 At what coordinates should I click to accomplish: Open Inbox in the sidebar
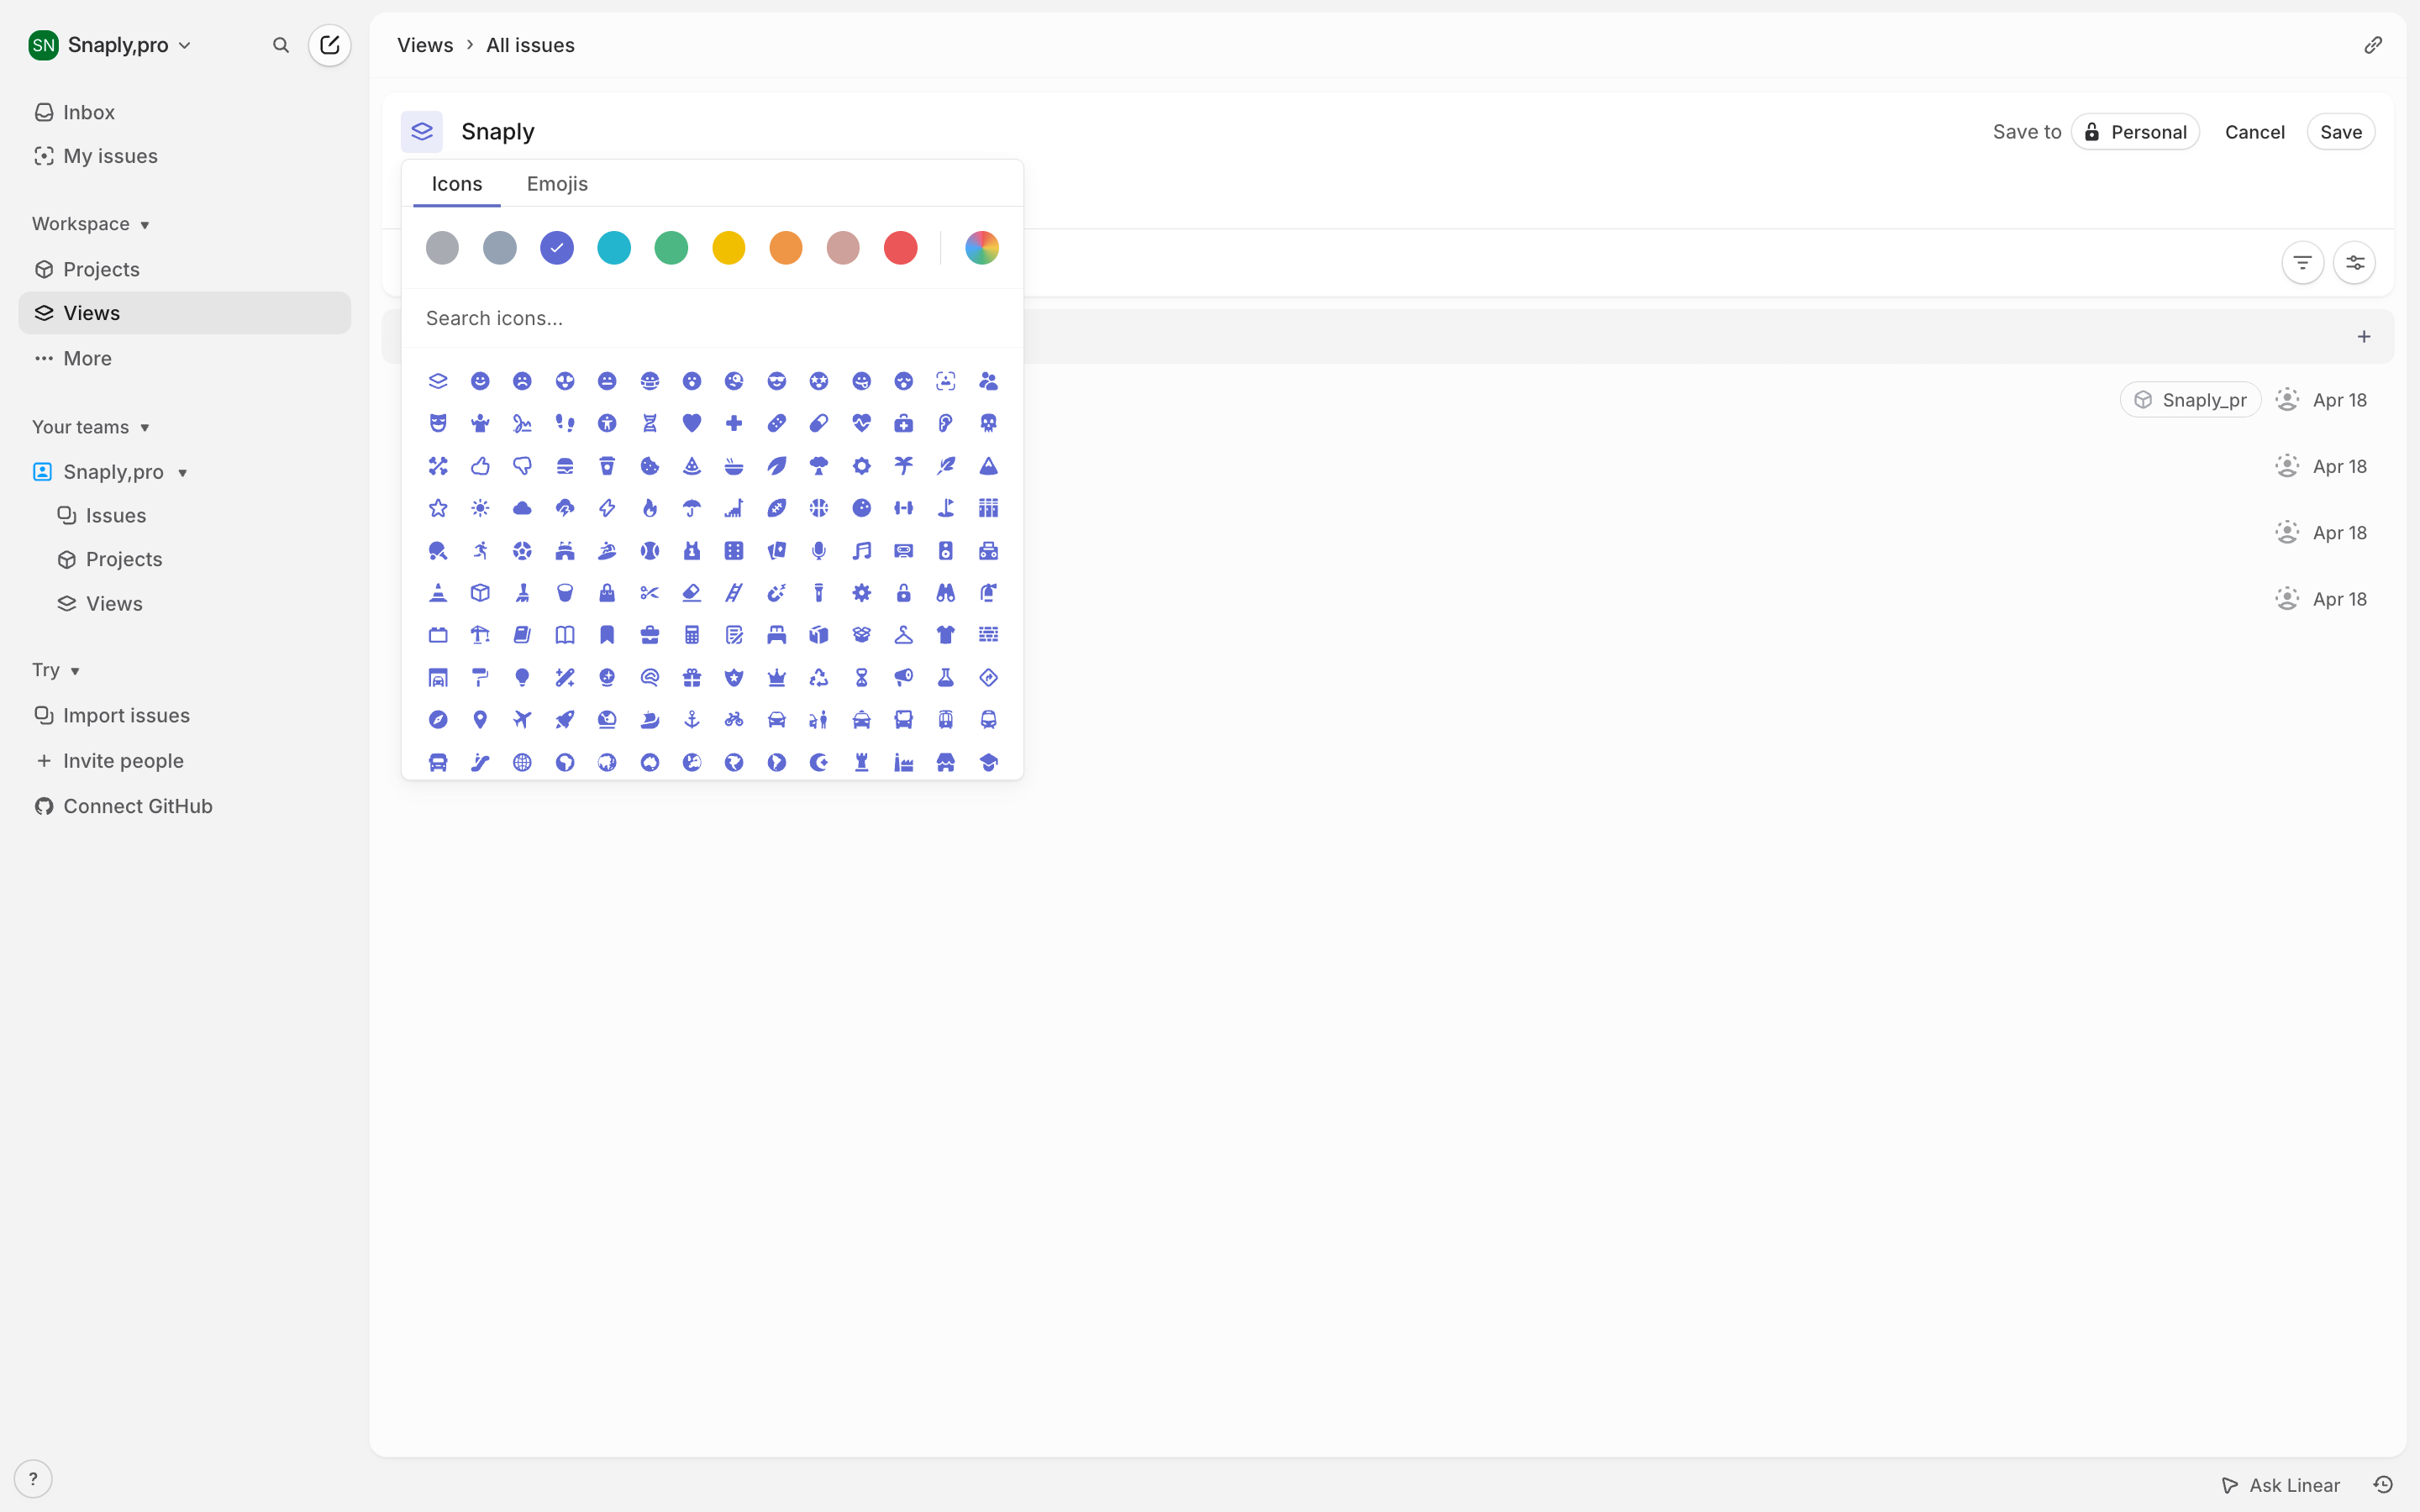(x=185, y=112)
